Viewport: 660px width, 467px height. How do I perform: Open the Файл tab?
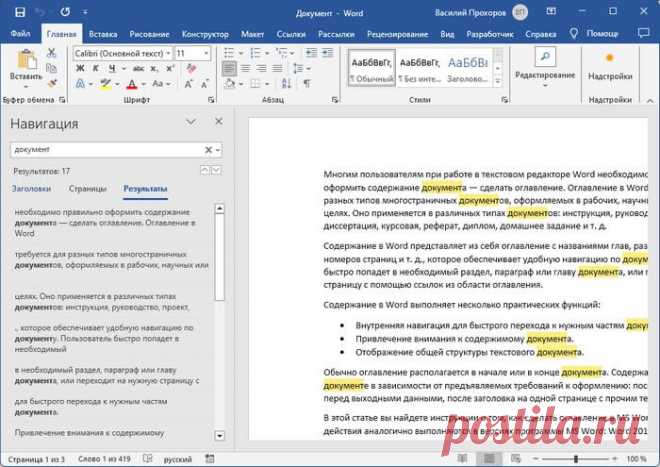coord(21,34)
